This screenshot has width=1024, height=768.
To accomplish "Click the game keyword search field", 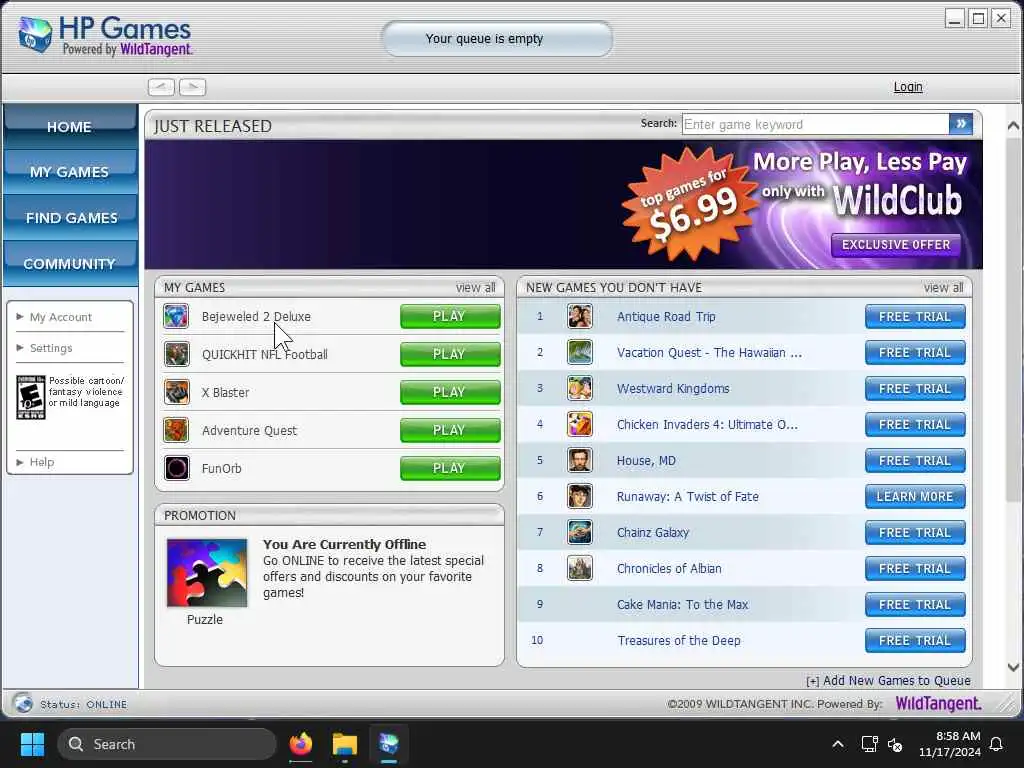I will tap(815, 124).
